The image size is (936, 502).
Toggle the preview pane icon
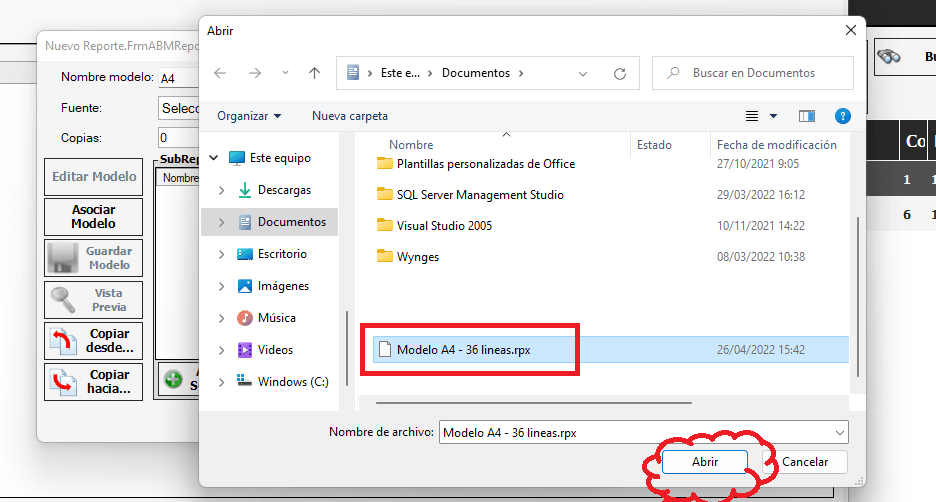click(x=807, y=116)
